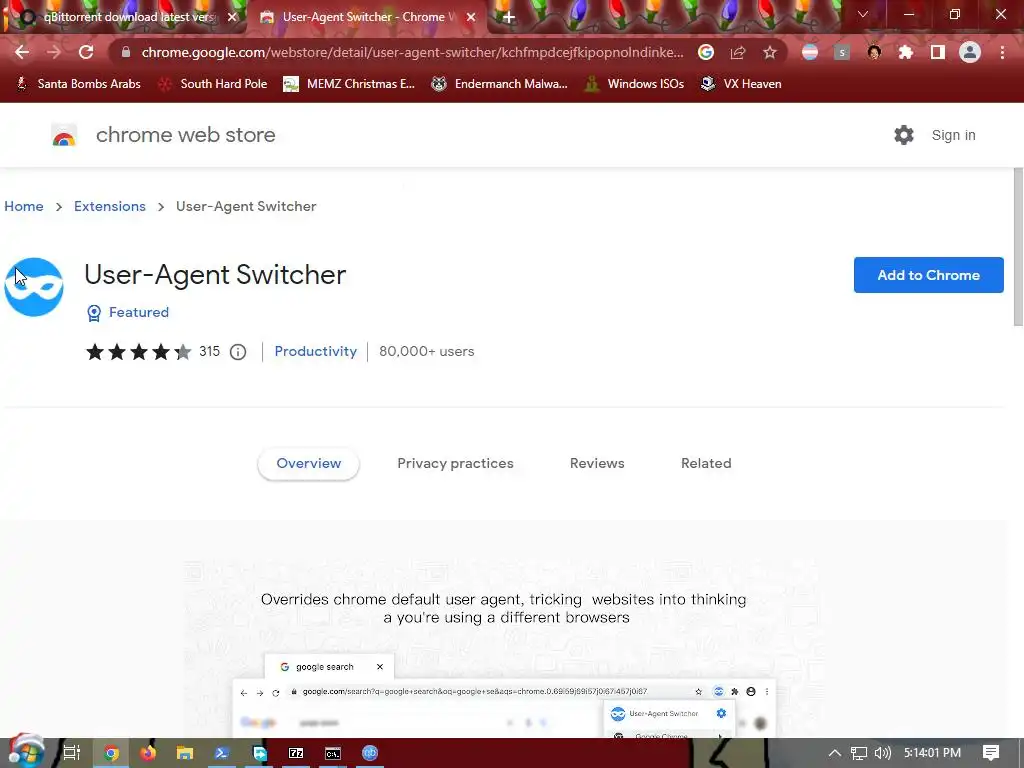1024x768 pixels.
Task: Click the Start button with Santa hat
Action: click(x=26, y=752)
